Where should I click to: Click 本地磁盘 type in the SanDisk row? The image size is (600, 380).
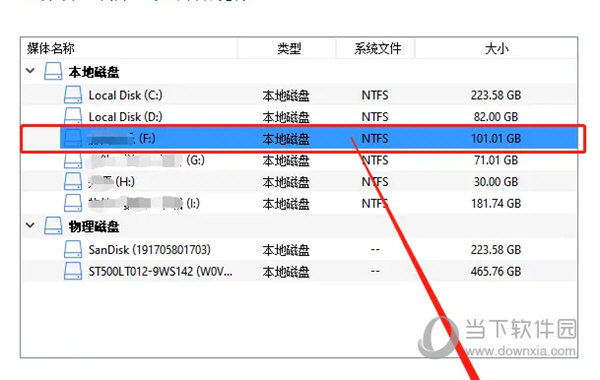[286, 250]
